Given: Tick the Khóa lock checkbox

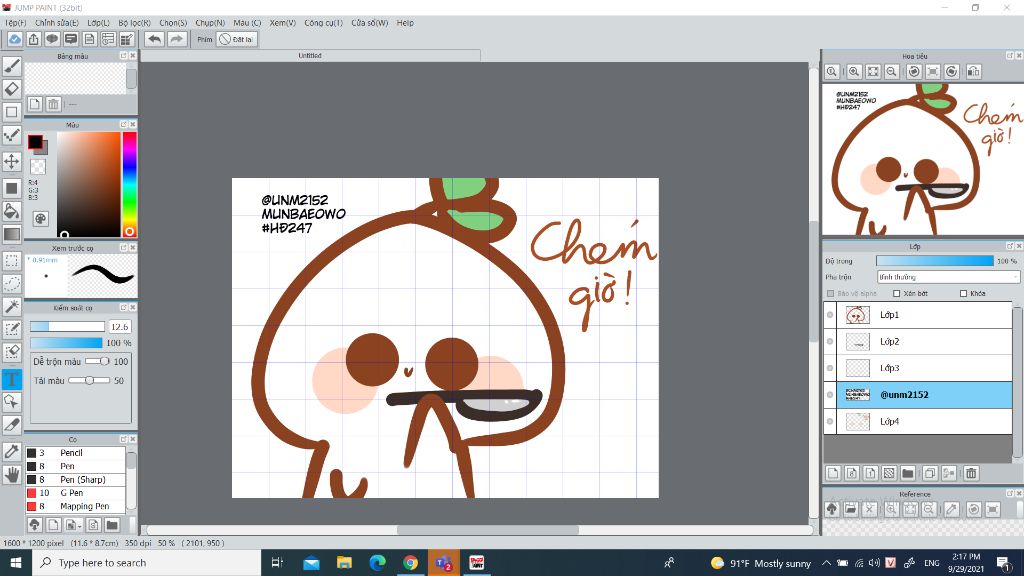Looking at the screenshot, I should coord(963,294).
